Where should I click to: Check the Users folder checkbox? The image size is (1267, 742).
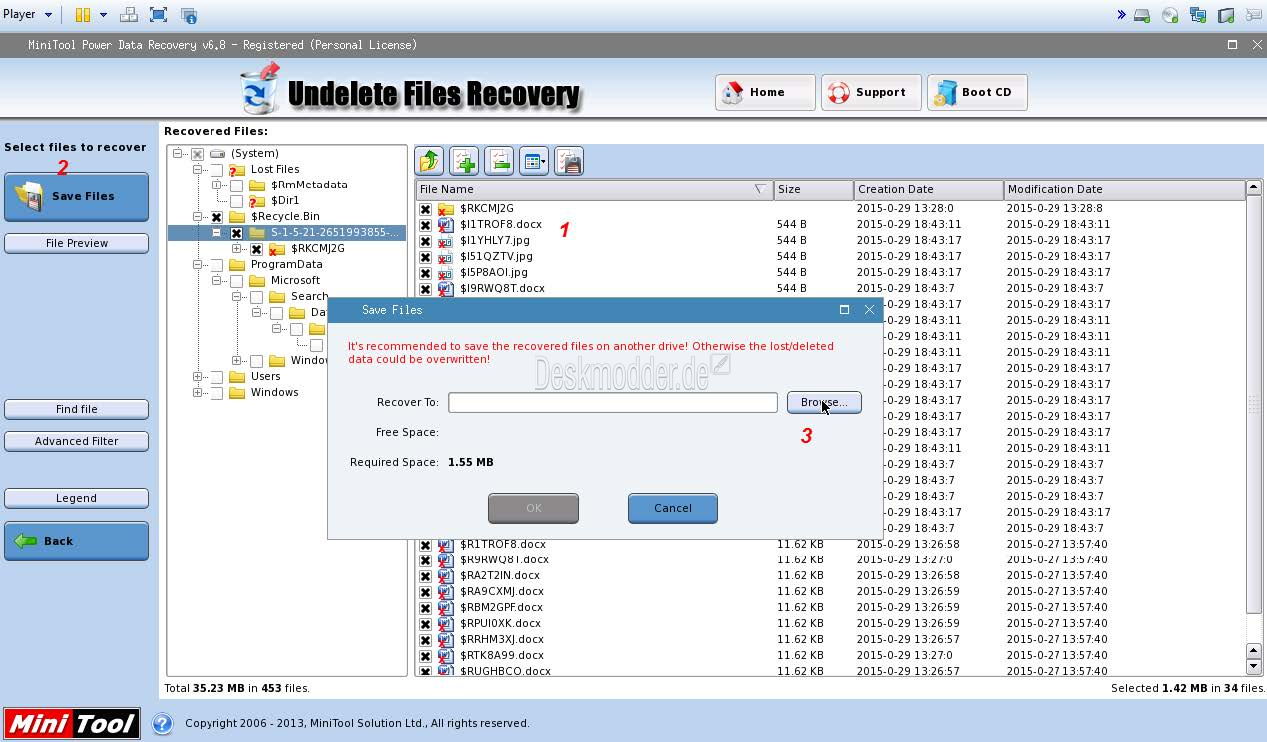(216, 377)
